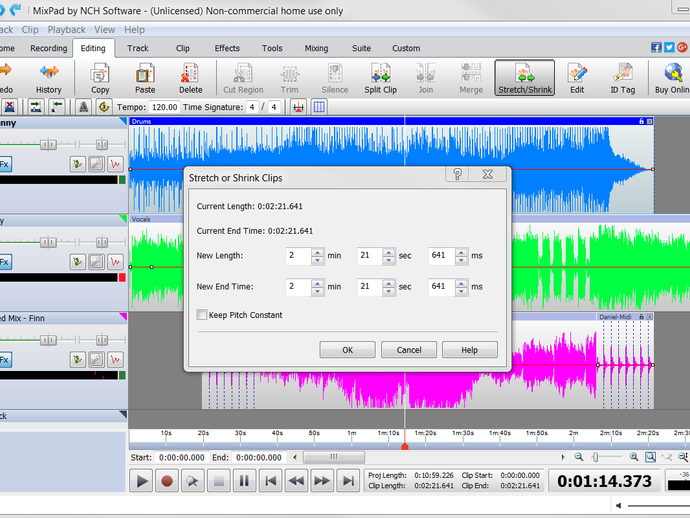Open the Mixing tab
Viewport: 690px width, 518px height.
click(316, 48)
